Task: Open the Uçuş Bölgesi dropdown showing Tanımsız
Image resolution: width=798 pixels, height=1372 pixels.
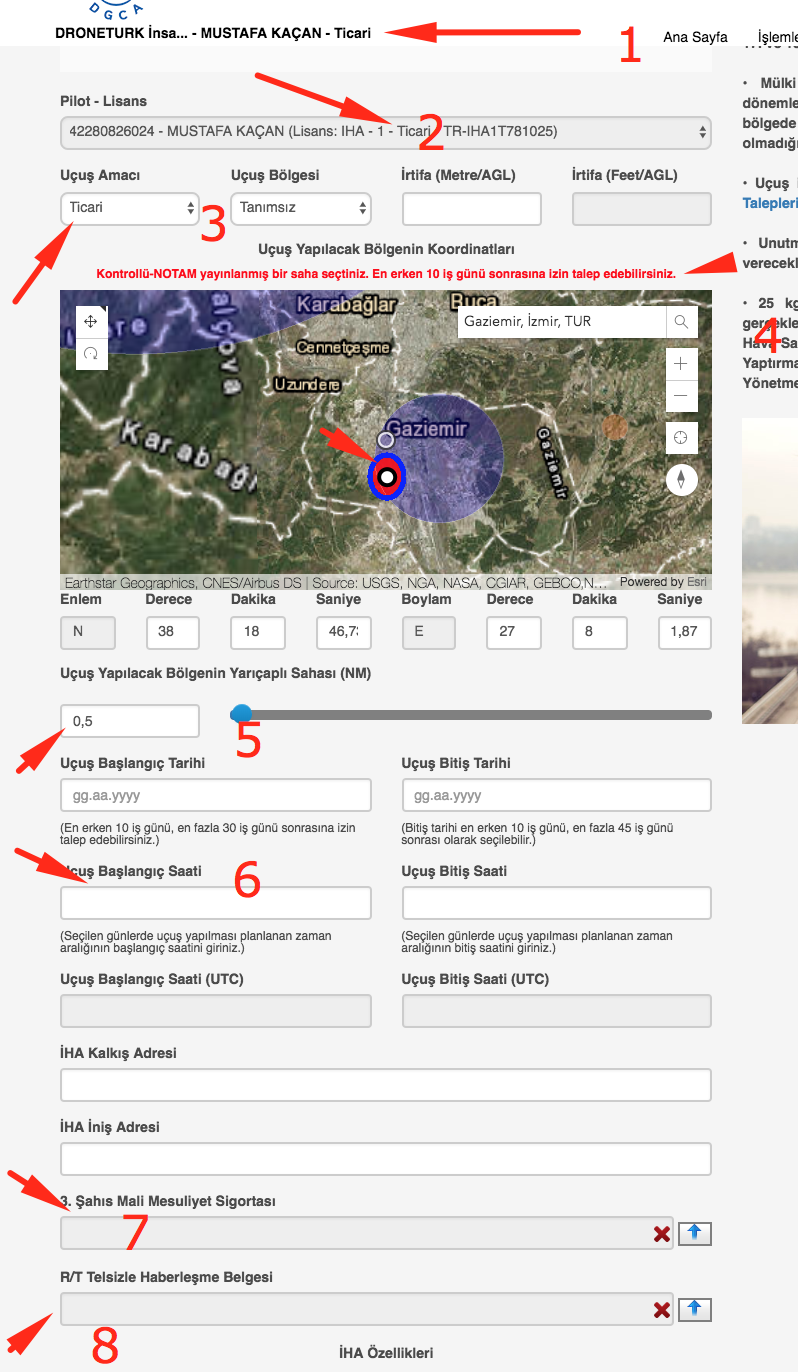Action: pyautogui.click(x=301, y=209)
